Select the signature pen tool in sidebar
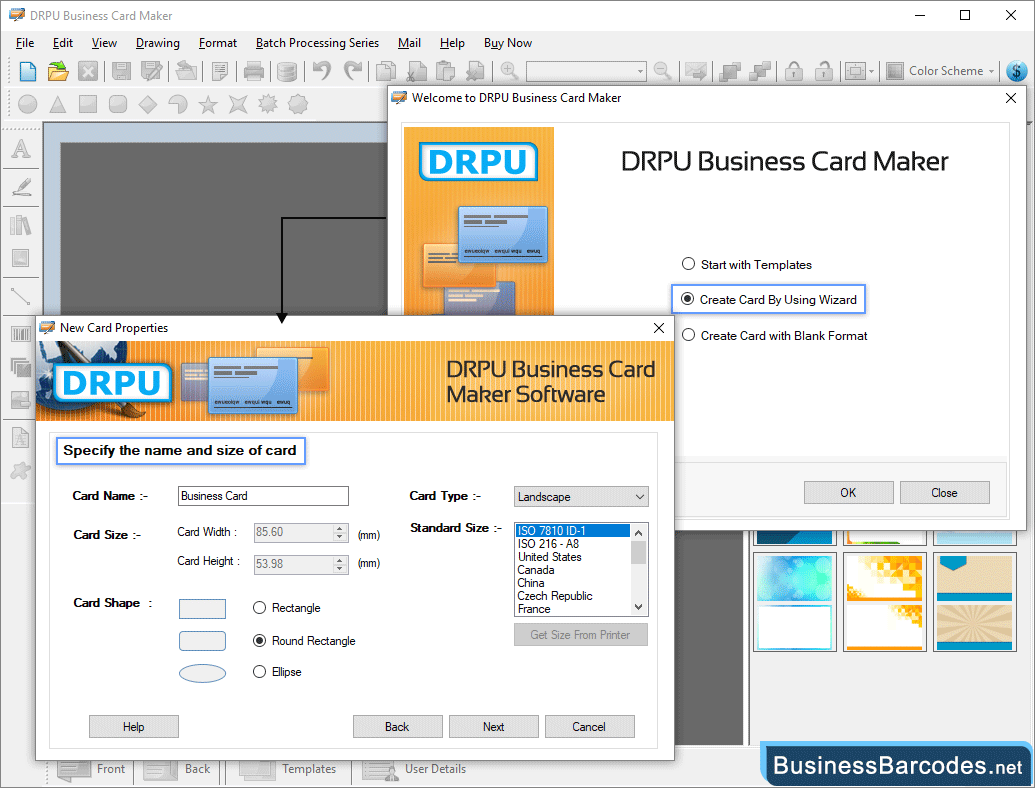1035x788 pixels. [x=21, y=187]
